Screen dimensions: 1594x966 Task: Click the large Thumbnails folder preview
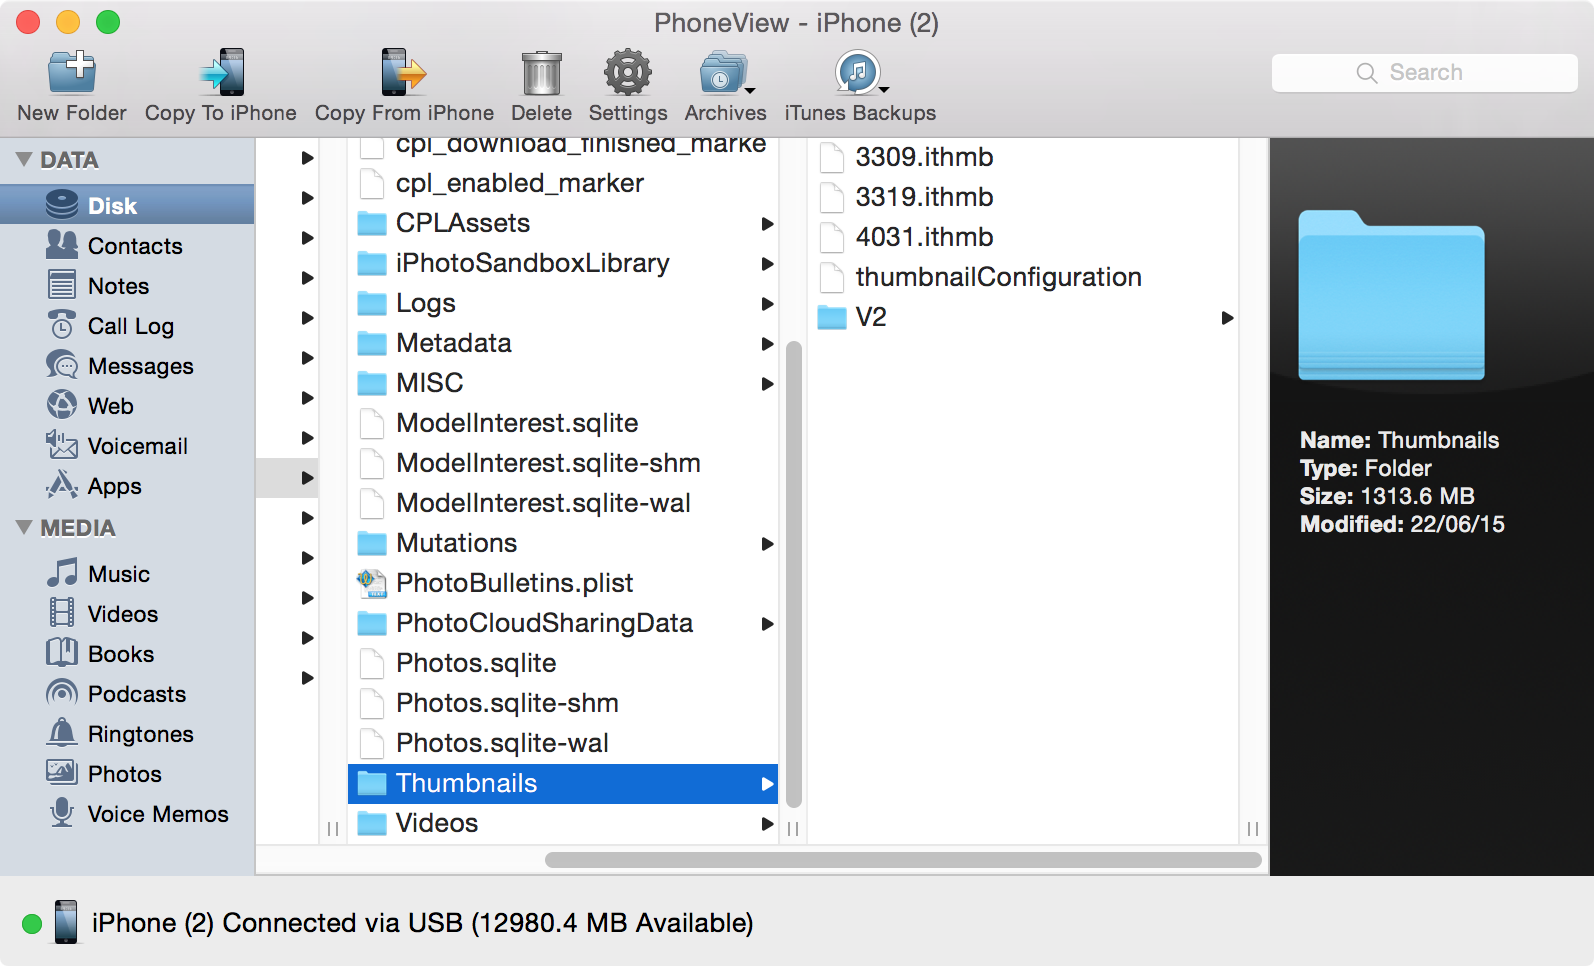1391,295
